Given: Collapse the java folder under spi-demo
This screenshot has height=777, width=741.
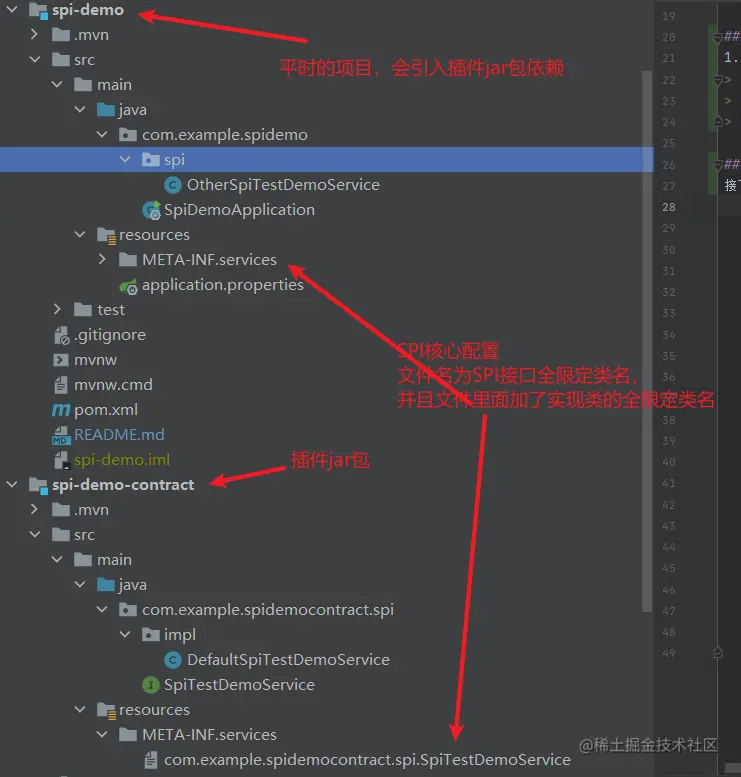Looking at the screenshot, I should (80, 109).
